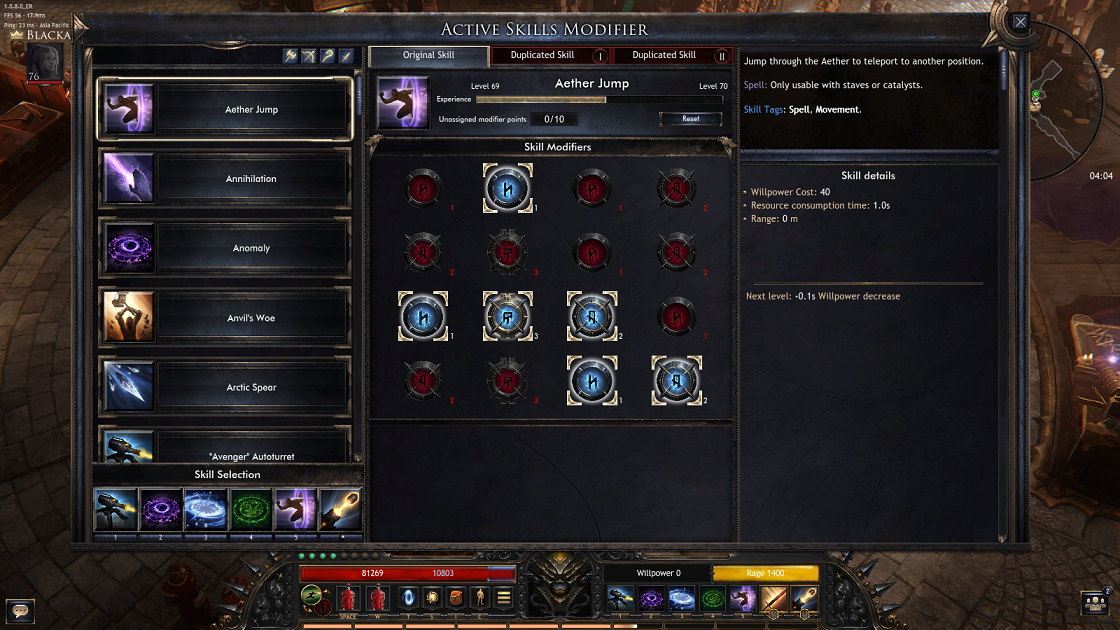Enable the first red modifier in top row

[423, 189]
